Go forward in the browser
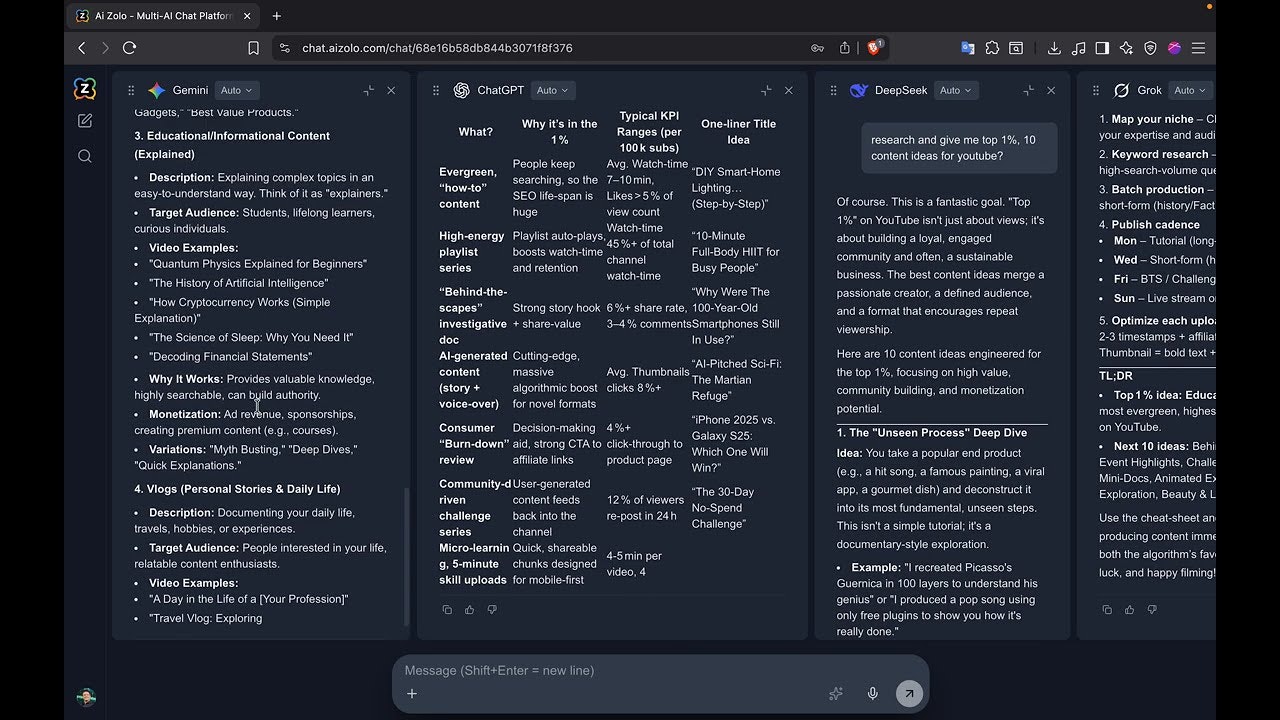This screenshot has height=720, width=1280. (x=105, y=48)
